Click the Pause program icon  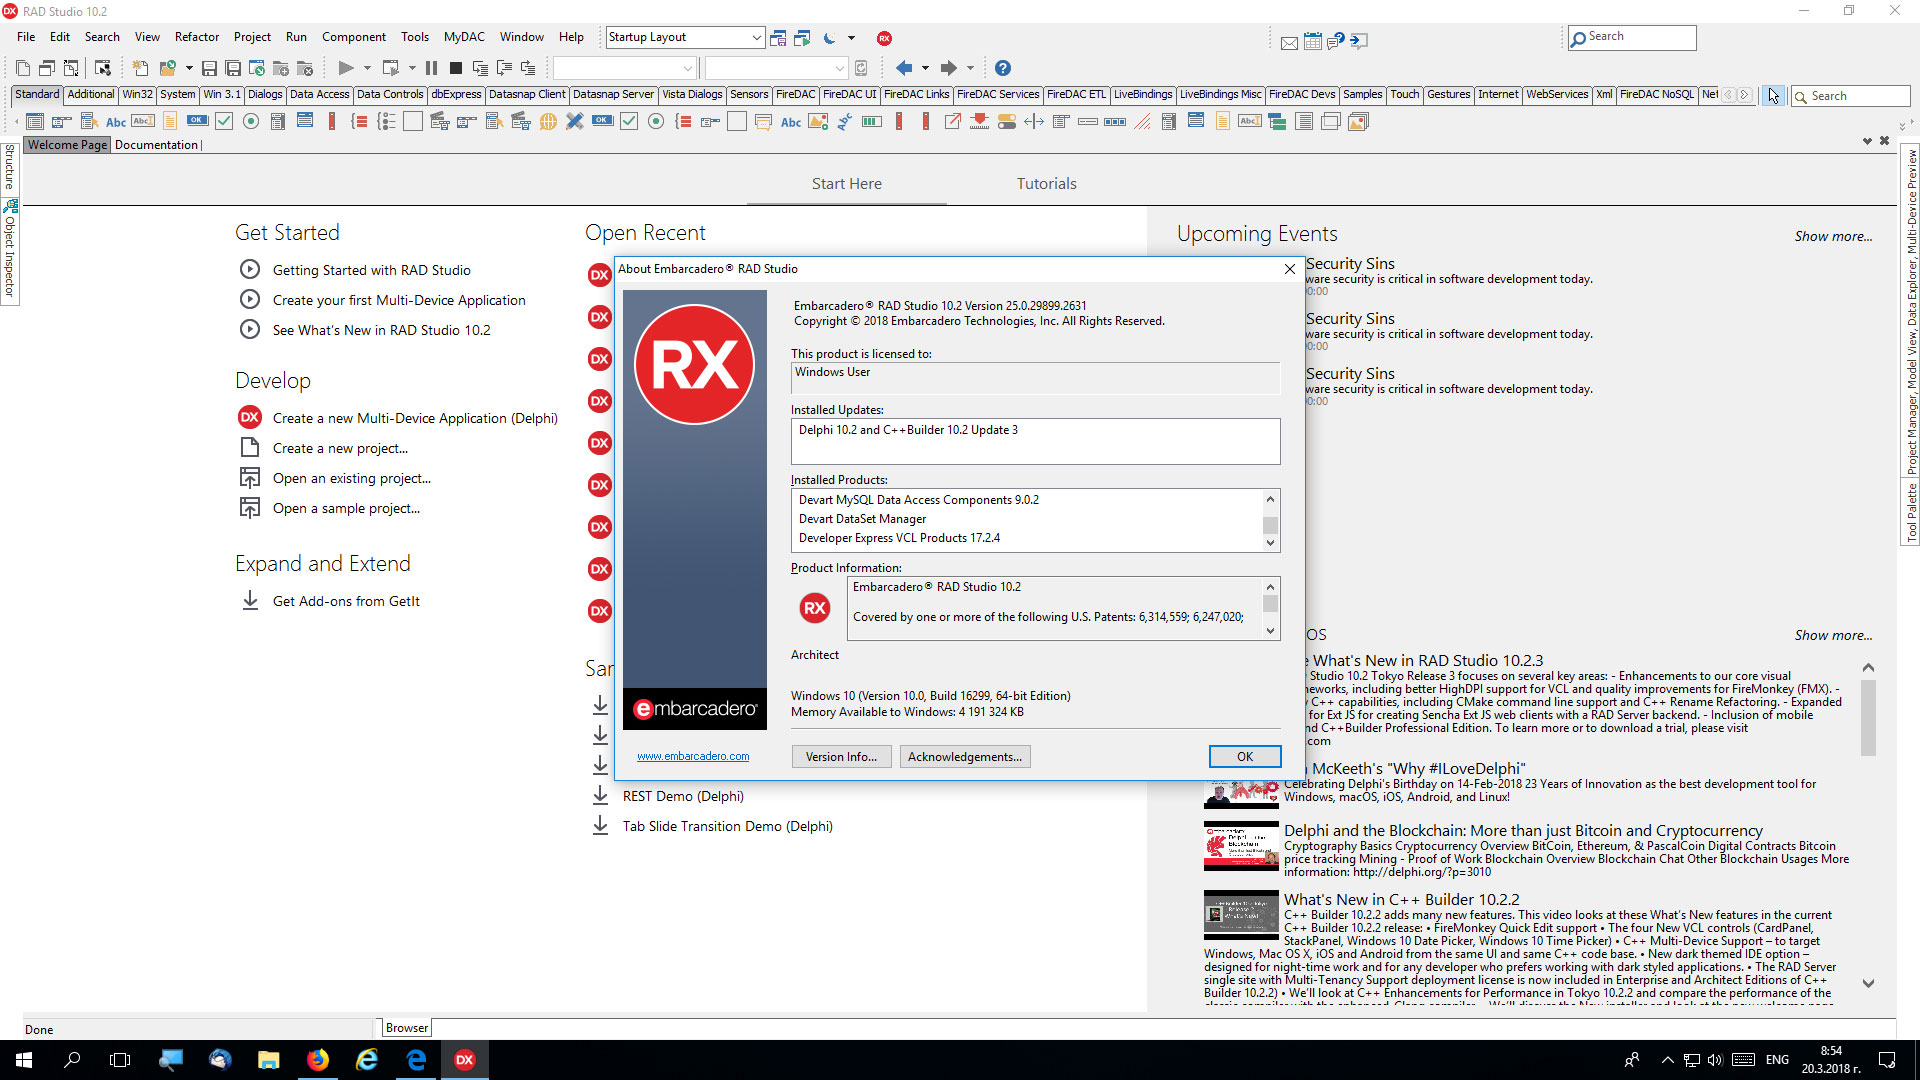(431, 68)
